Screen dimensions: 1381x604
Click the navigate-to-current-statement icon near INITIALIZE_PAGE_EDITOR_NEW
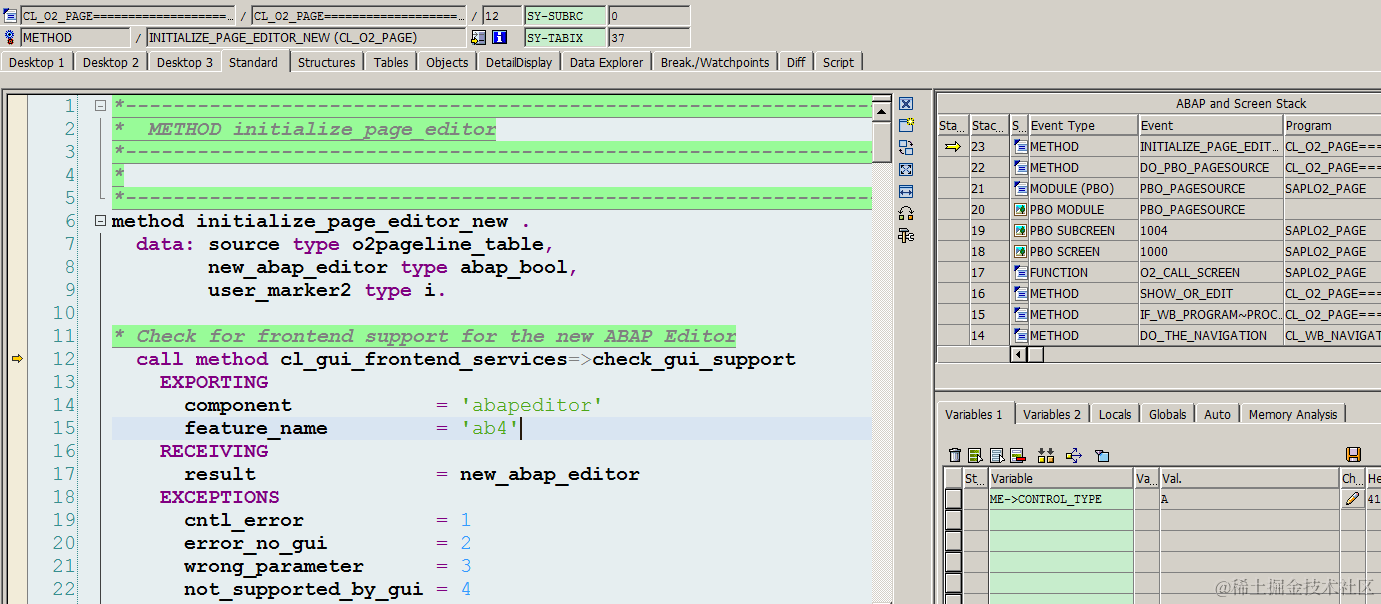tap(478, 37)
